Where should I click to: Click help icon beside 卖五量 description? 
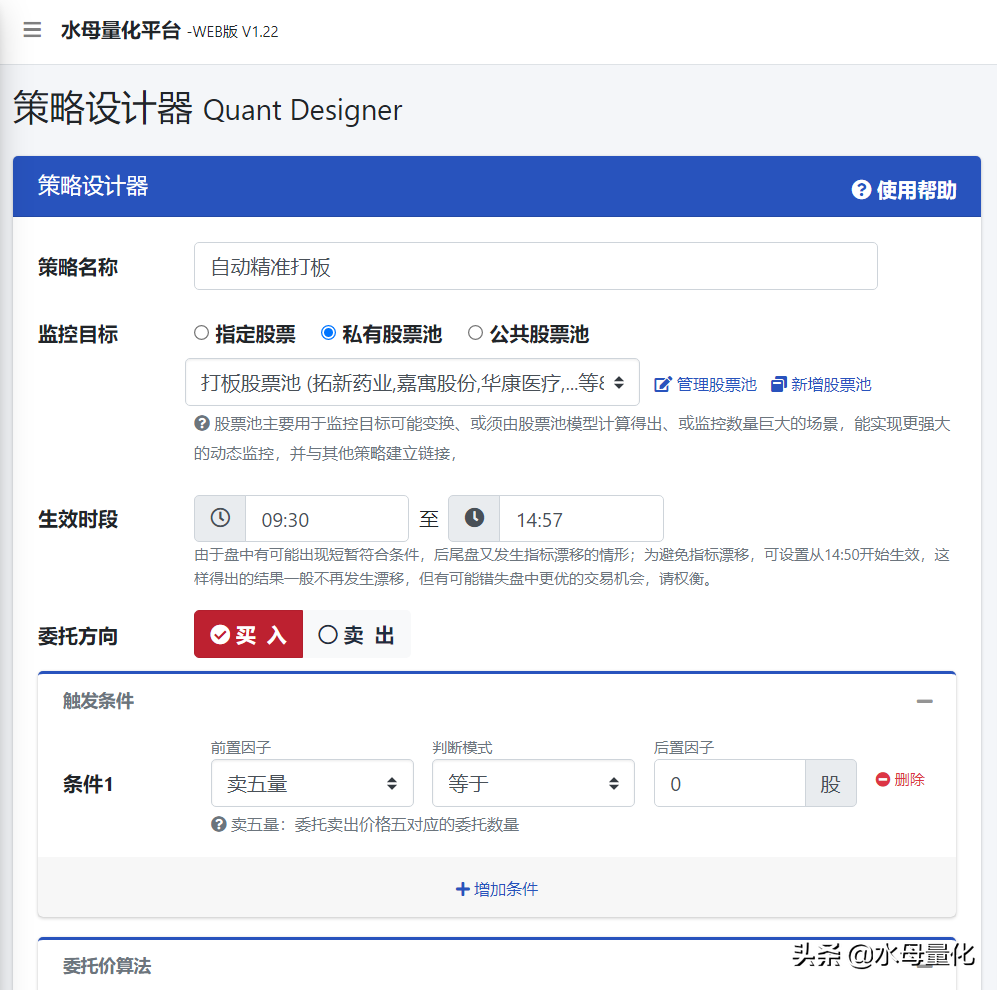[219, 825]
